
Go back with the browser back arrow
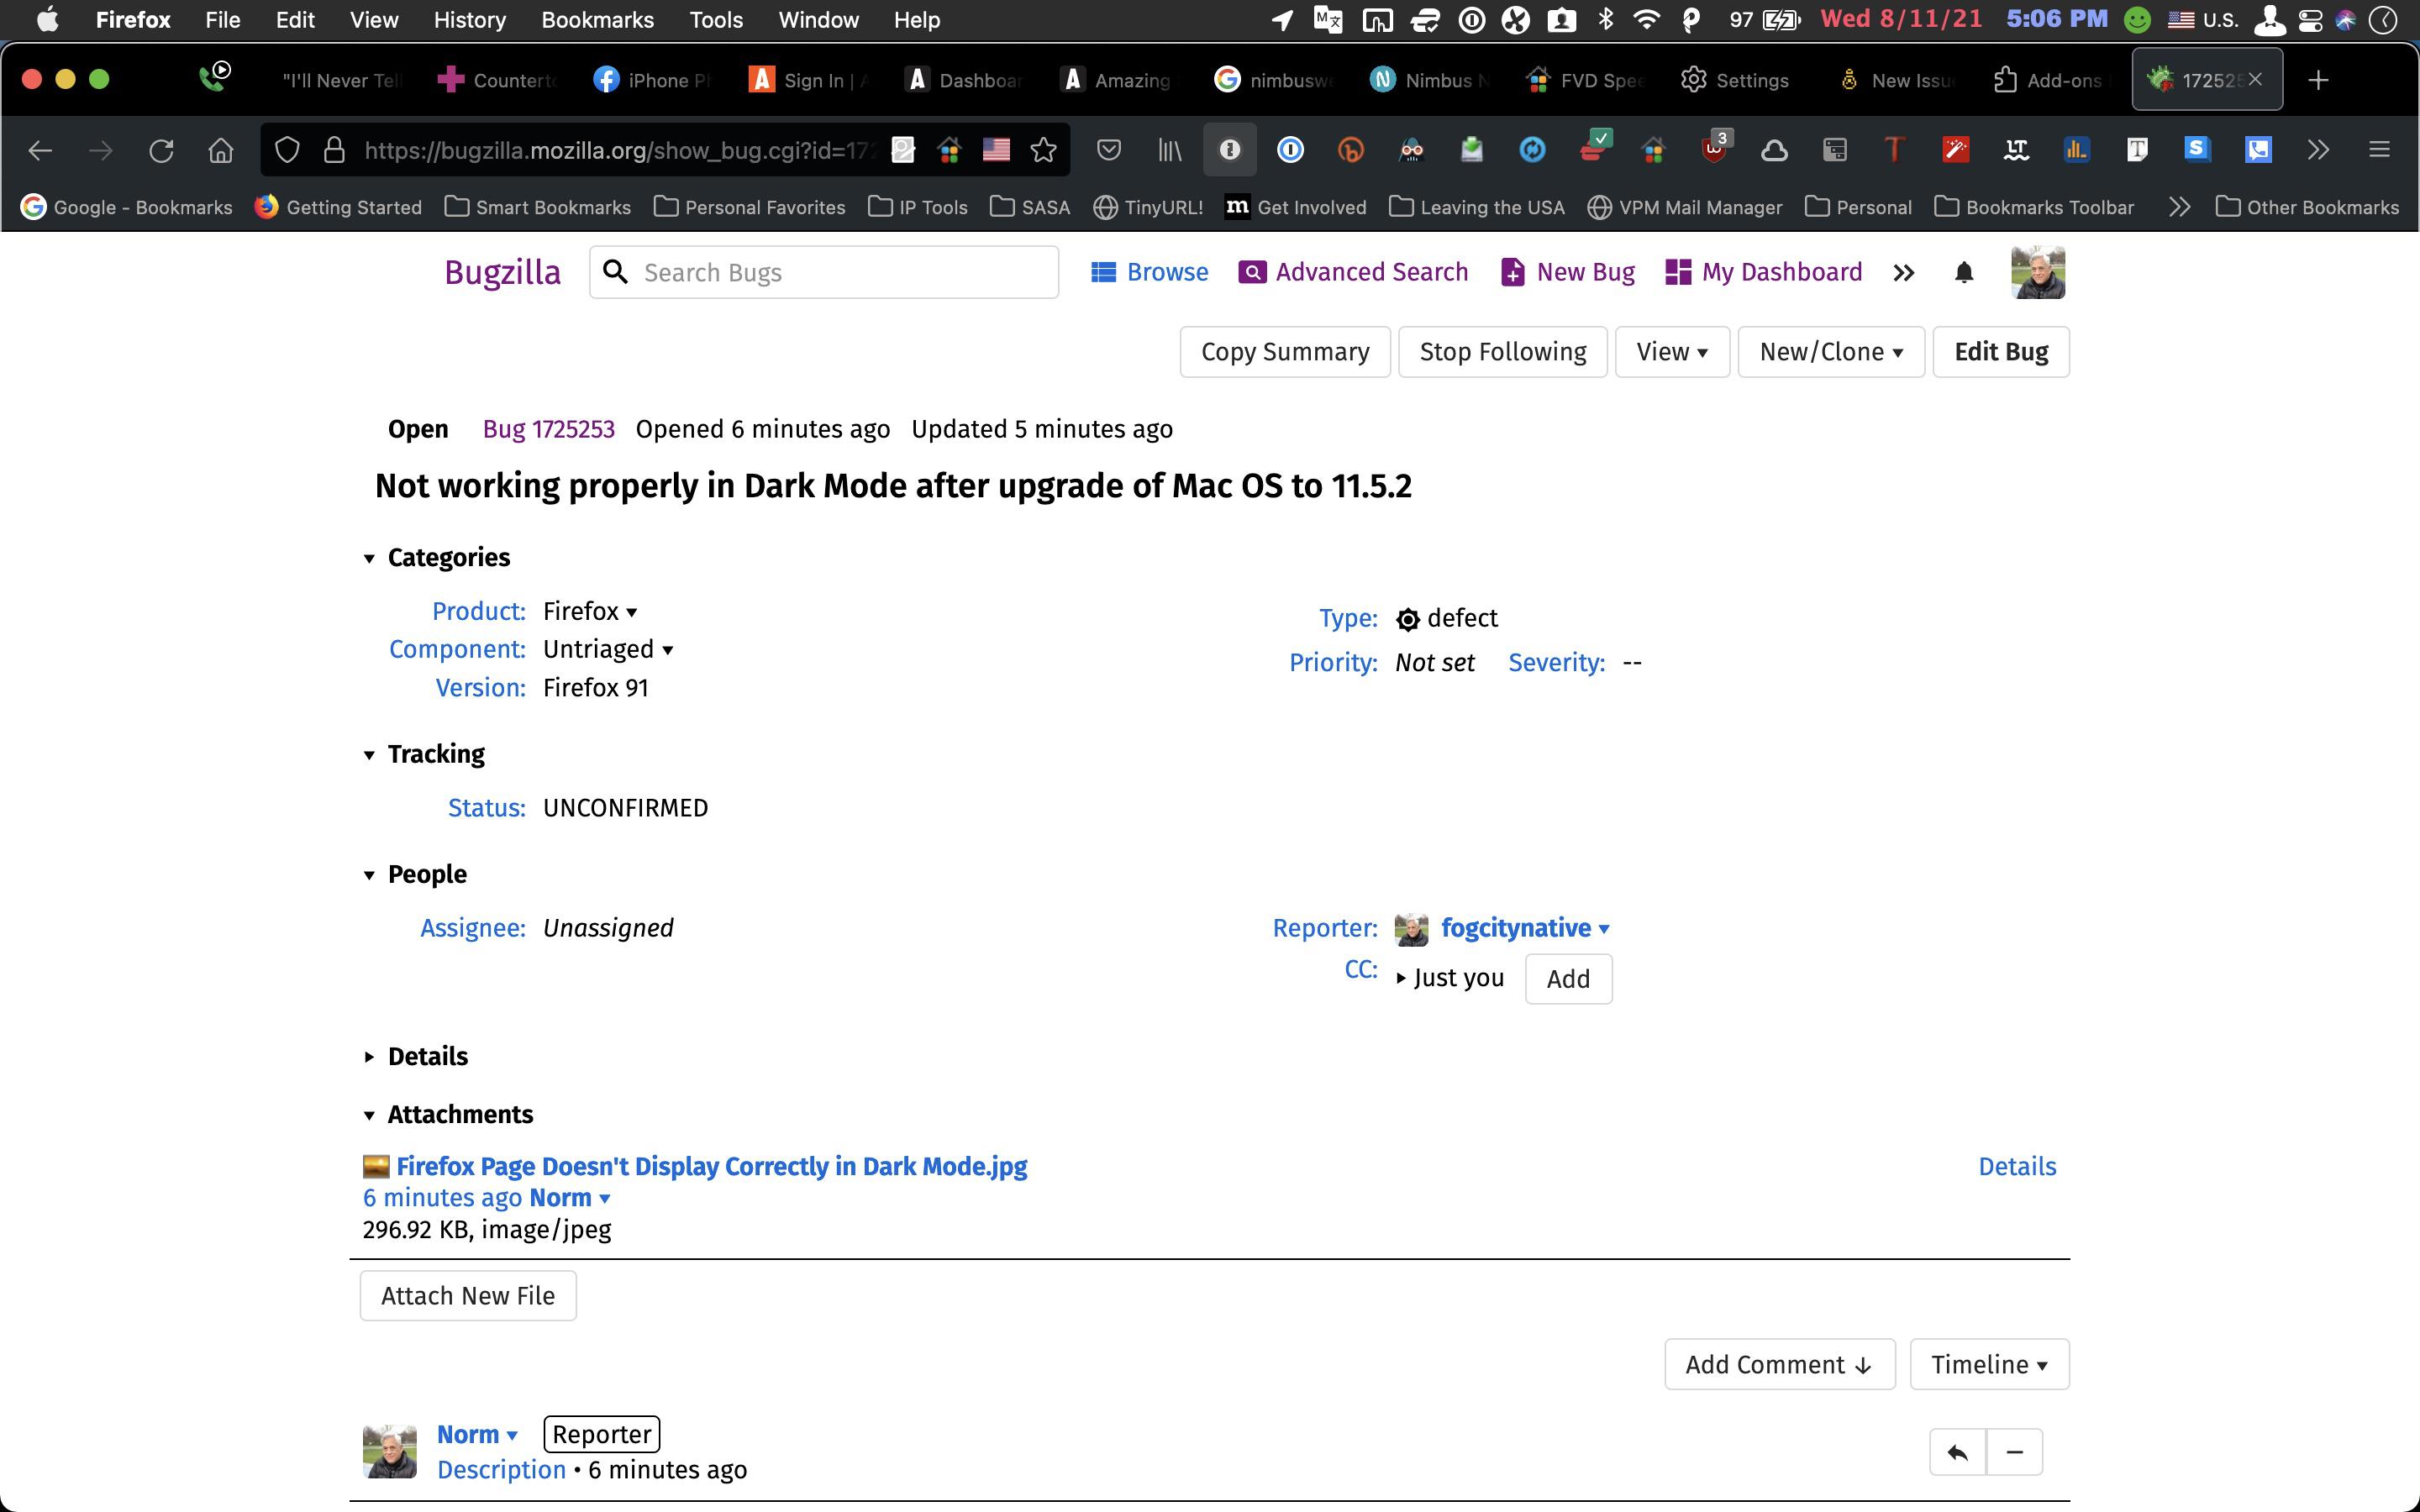40,150
